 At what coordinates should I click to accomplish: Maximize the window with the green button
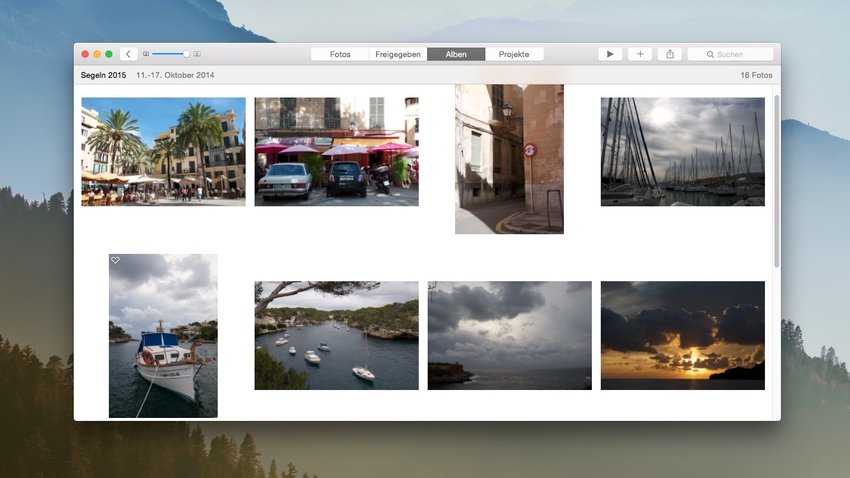point(109,54)
